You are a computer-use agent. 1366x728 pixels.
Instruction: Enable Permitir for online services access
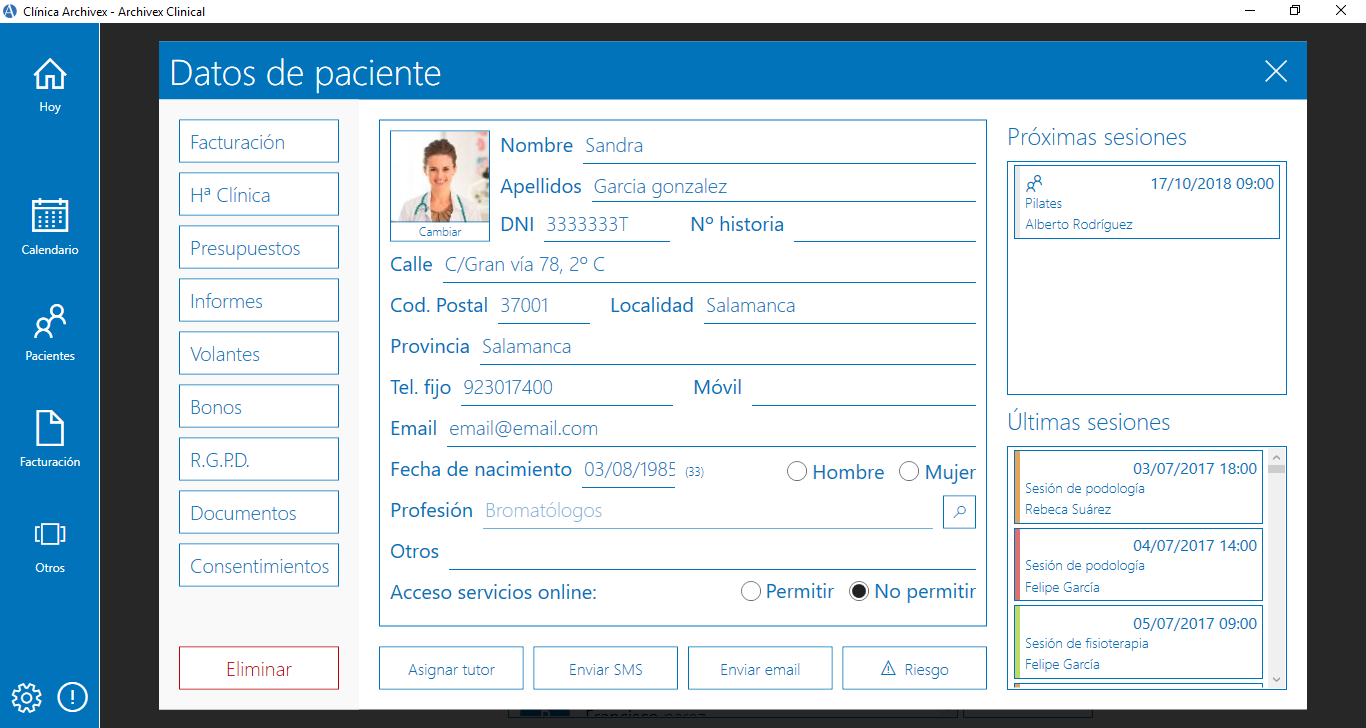pos(751,591)
